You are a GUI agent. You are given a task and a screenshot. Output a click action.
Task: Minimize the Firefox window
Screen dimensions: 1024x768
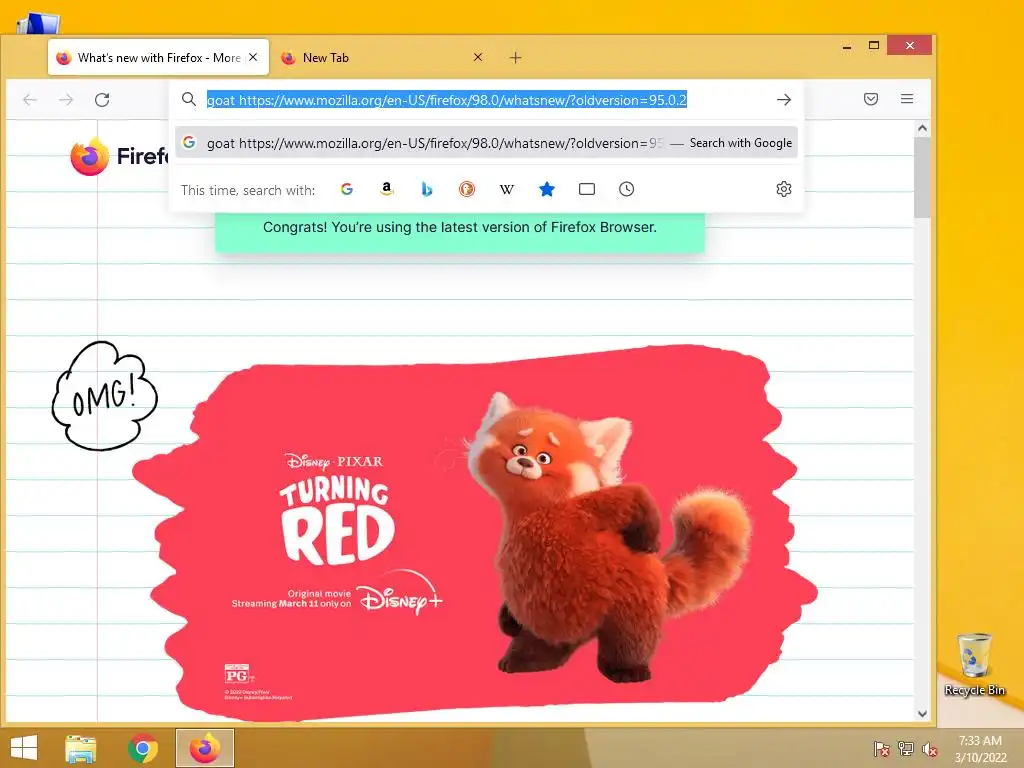847,46
